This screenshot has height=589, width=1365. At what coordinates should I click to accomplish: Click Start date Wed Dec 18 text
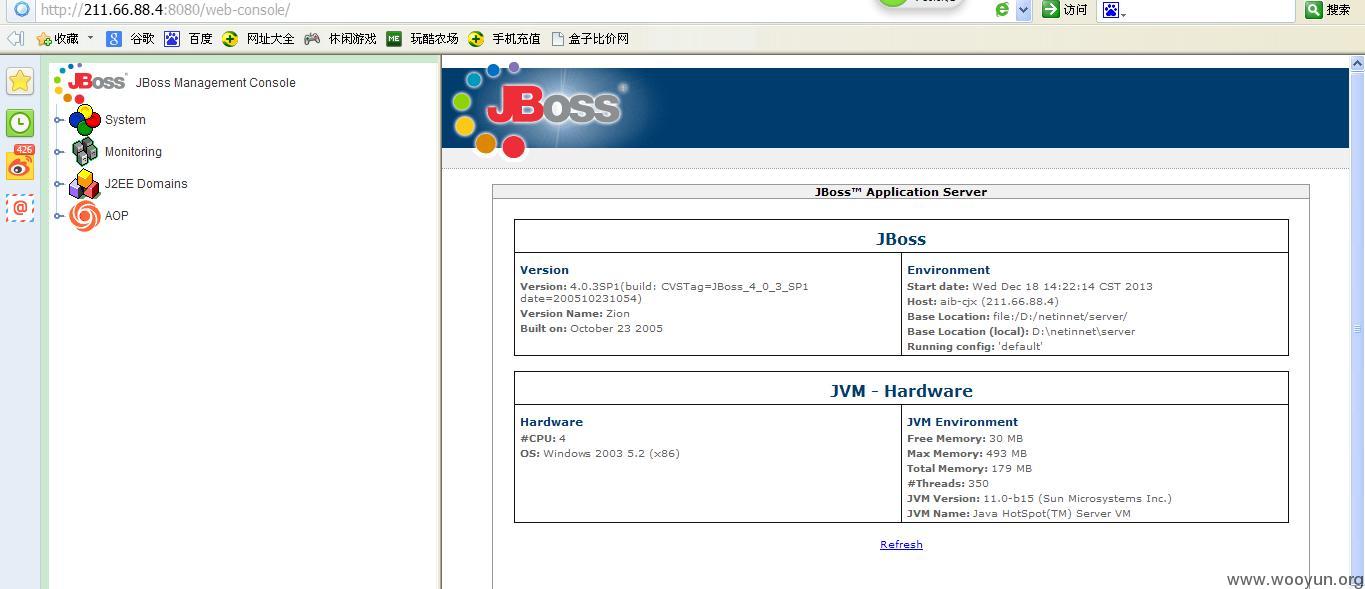(x=1030, y=286)
